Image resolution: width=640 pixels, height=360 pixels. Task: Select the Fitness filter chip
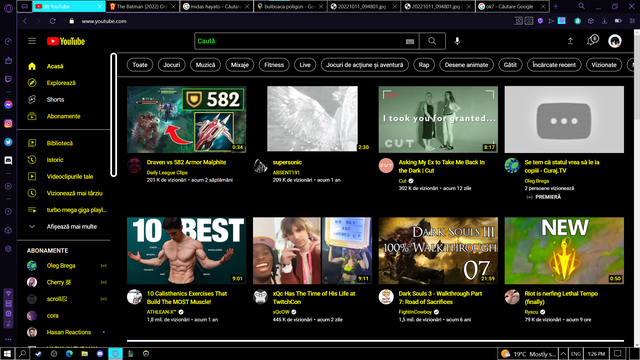coord(274,65)
